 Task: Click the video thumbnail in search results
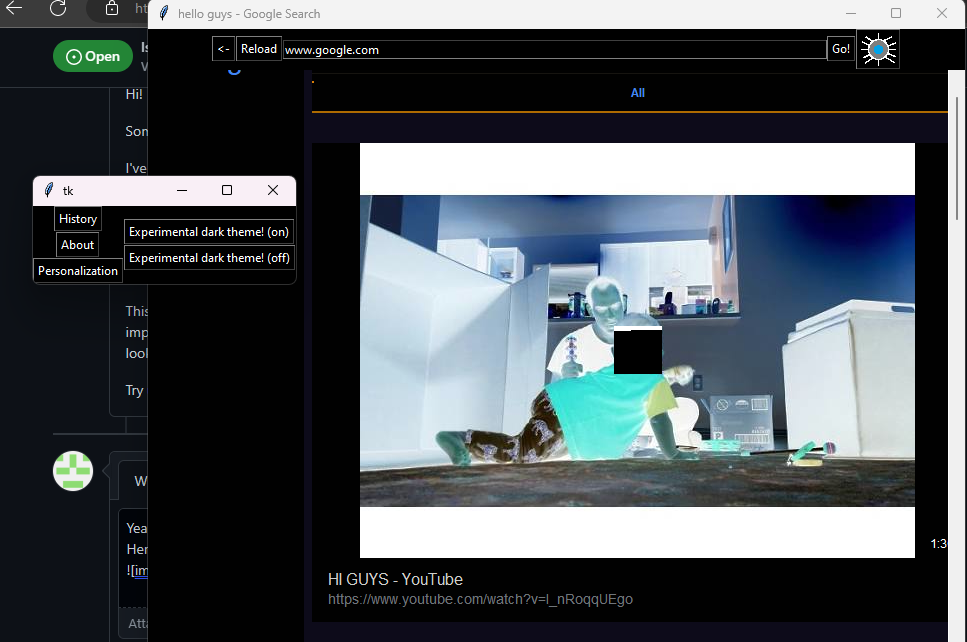pyautogui.click(x=637, y=349)
